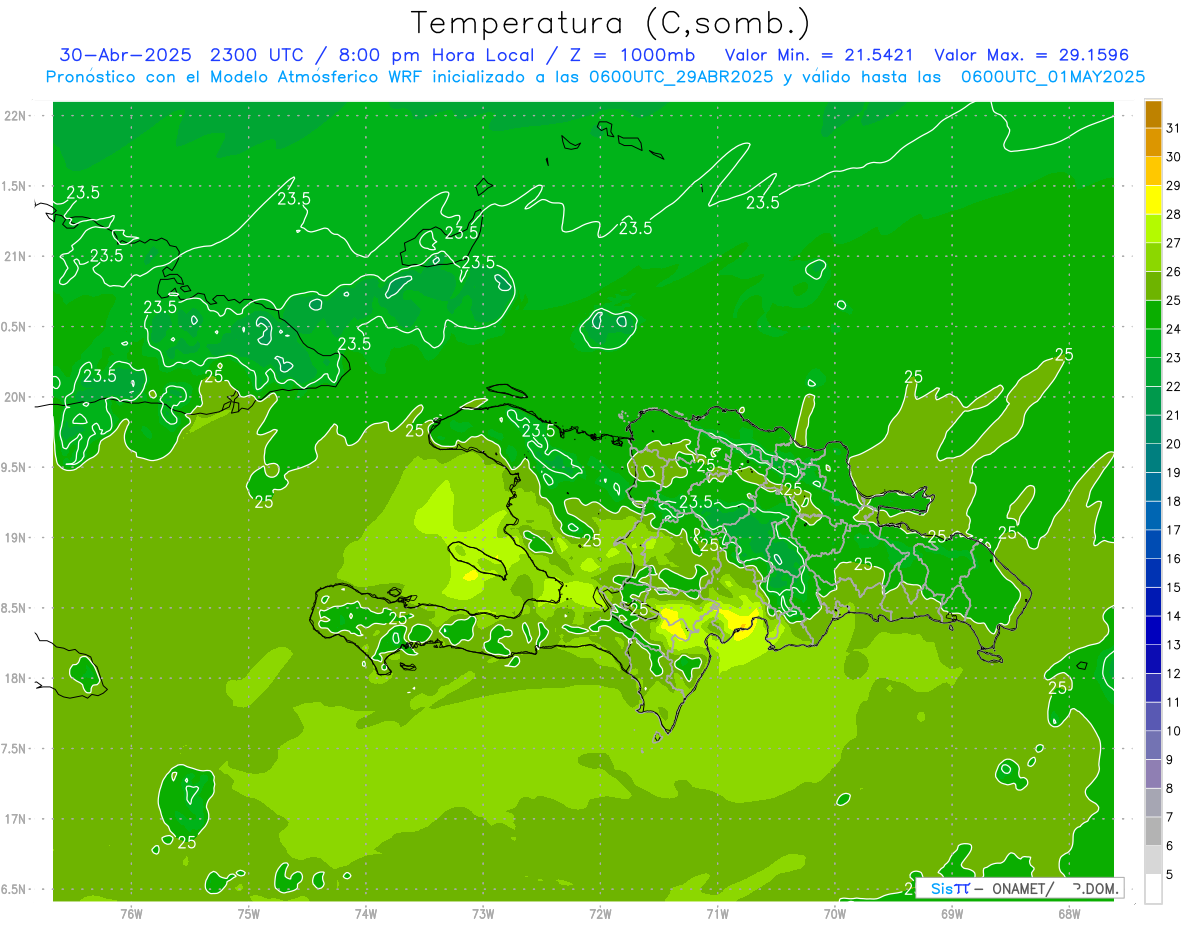Click the colorbar tick label 31
Image resolution: width=1200 pixels, height=927 pixels.
1174,128
